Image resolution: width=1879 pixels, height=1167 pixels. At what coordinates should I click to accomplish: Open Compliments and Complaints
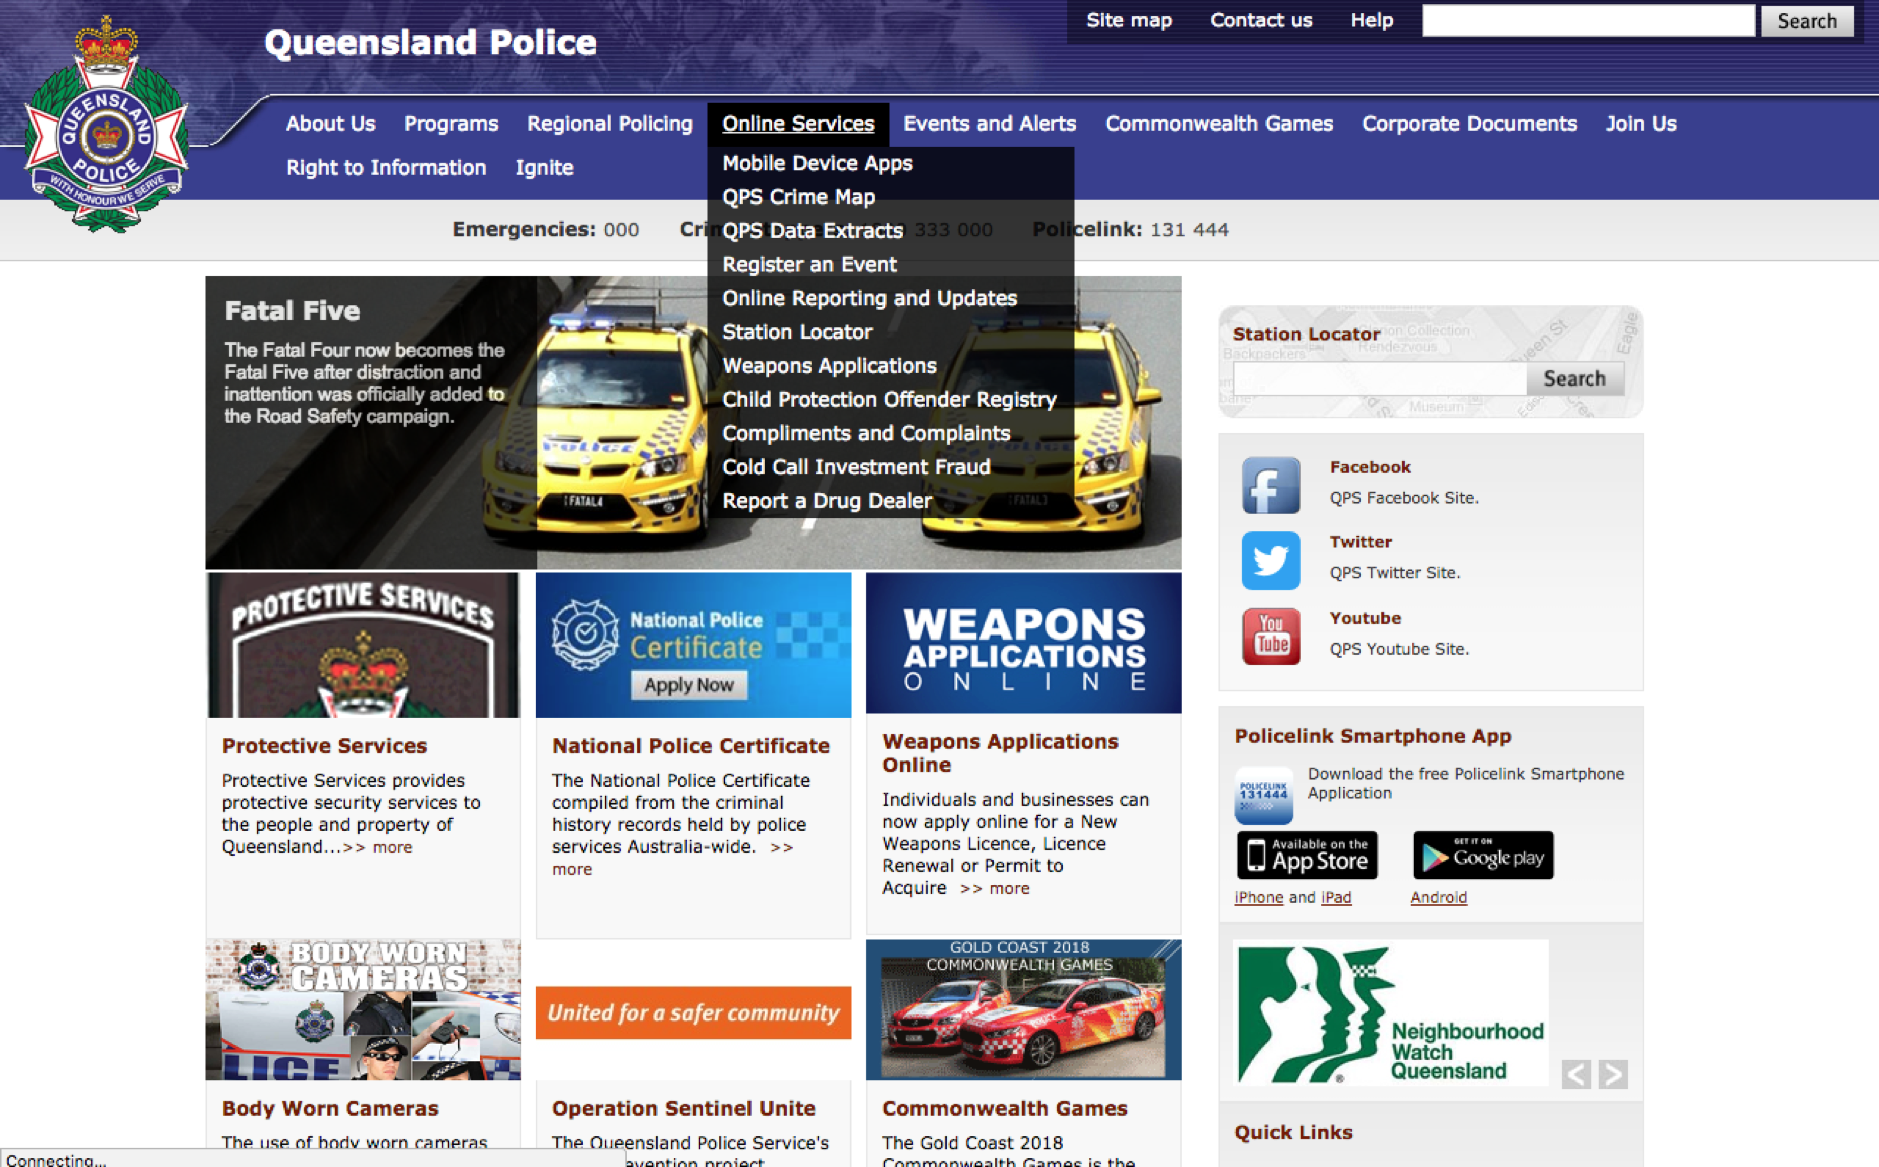867,434
